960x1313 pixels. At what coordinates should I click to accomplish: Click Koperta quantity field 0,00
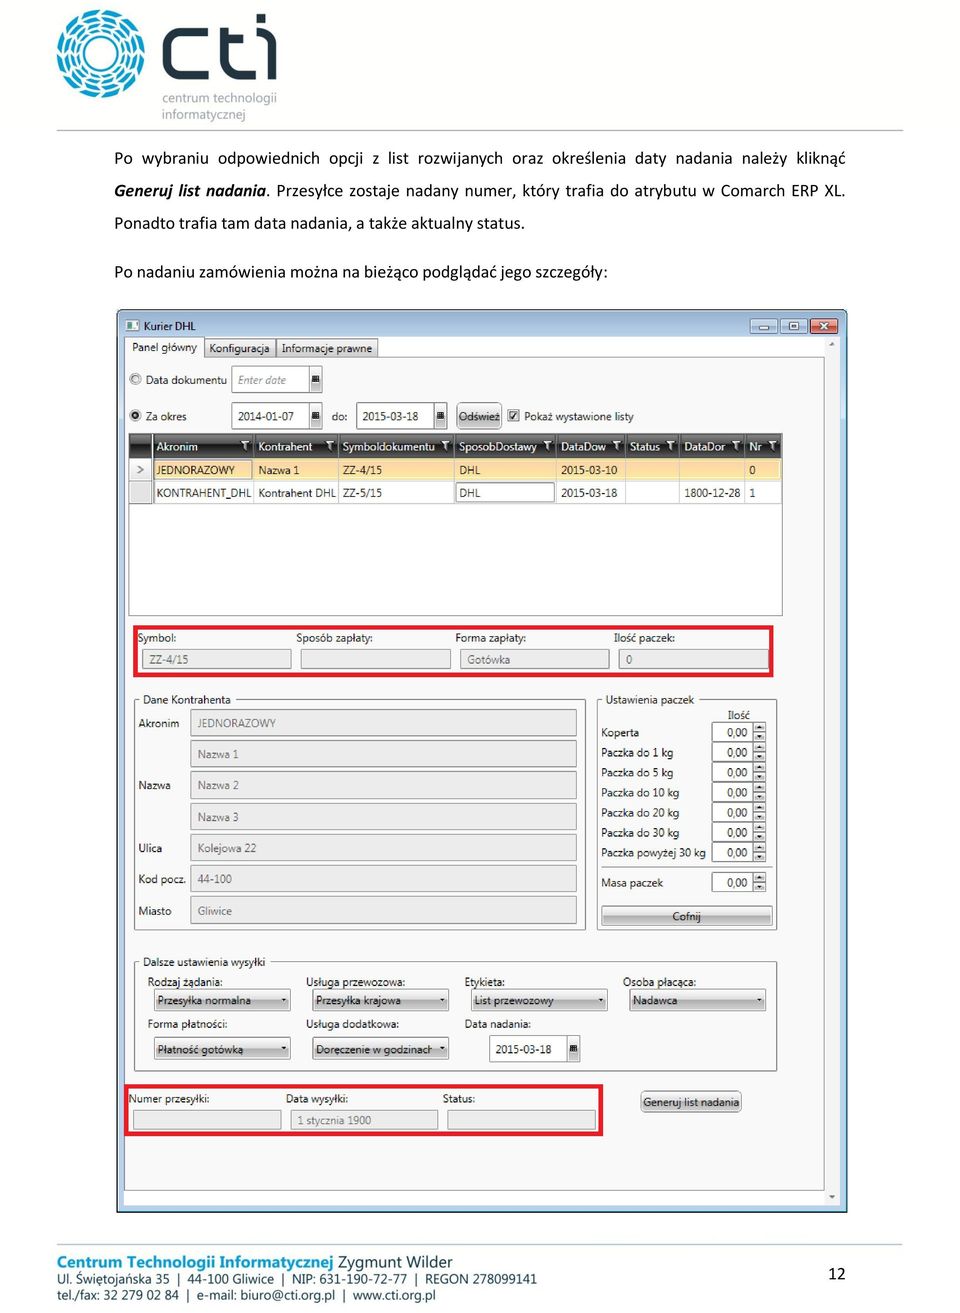coord(733,733)
